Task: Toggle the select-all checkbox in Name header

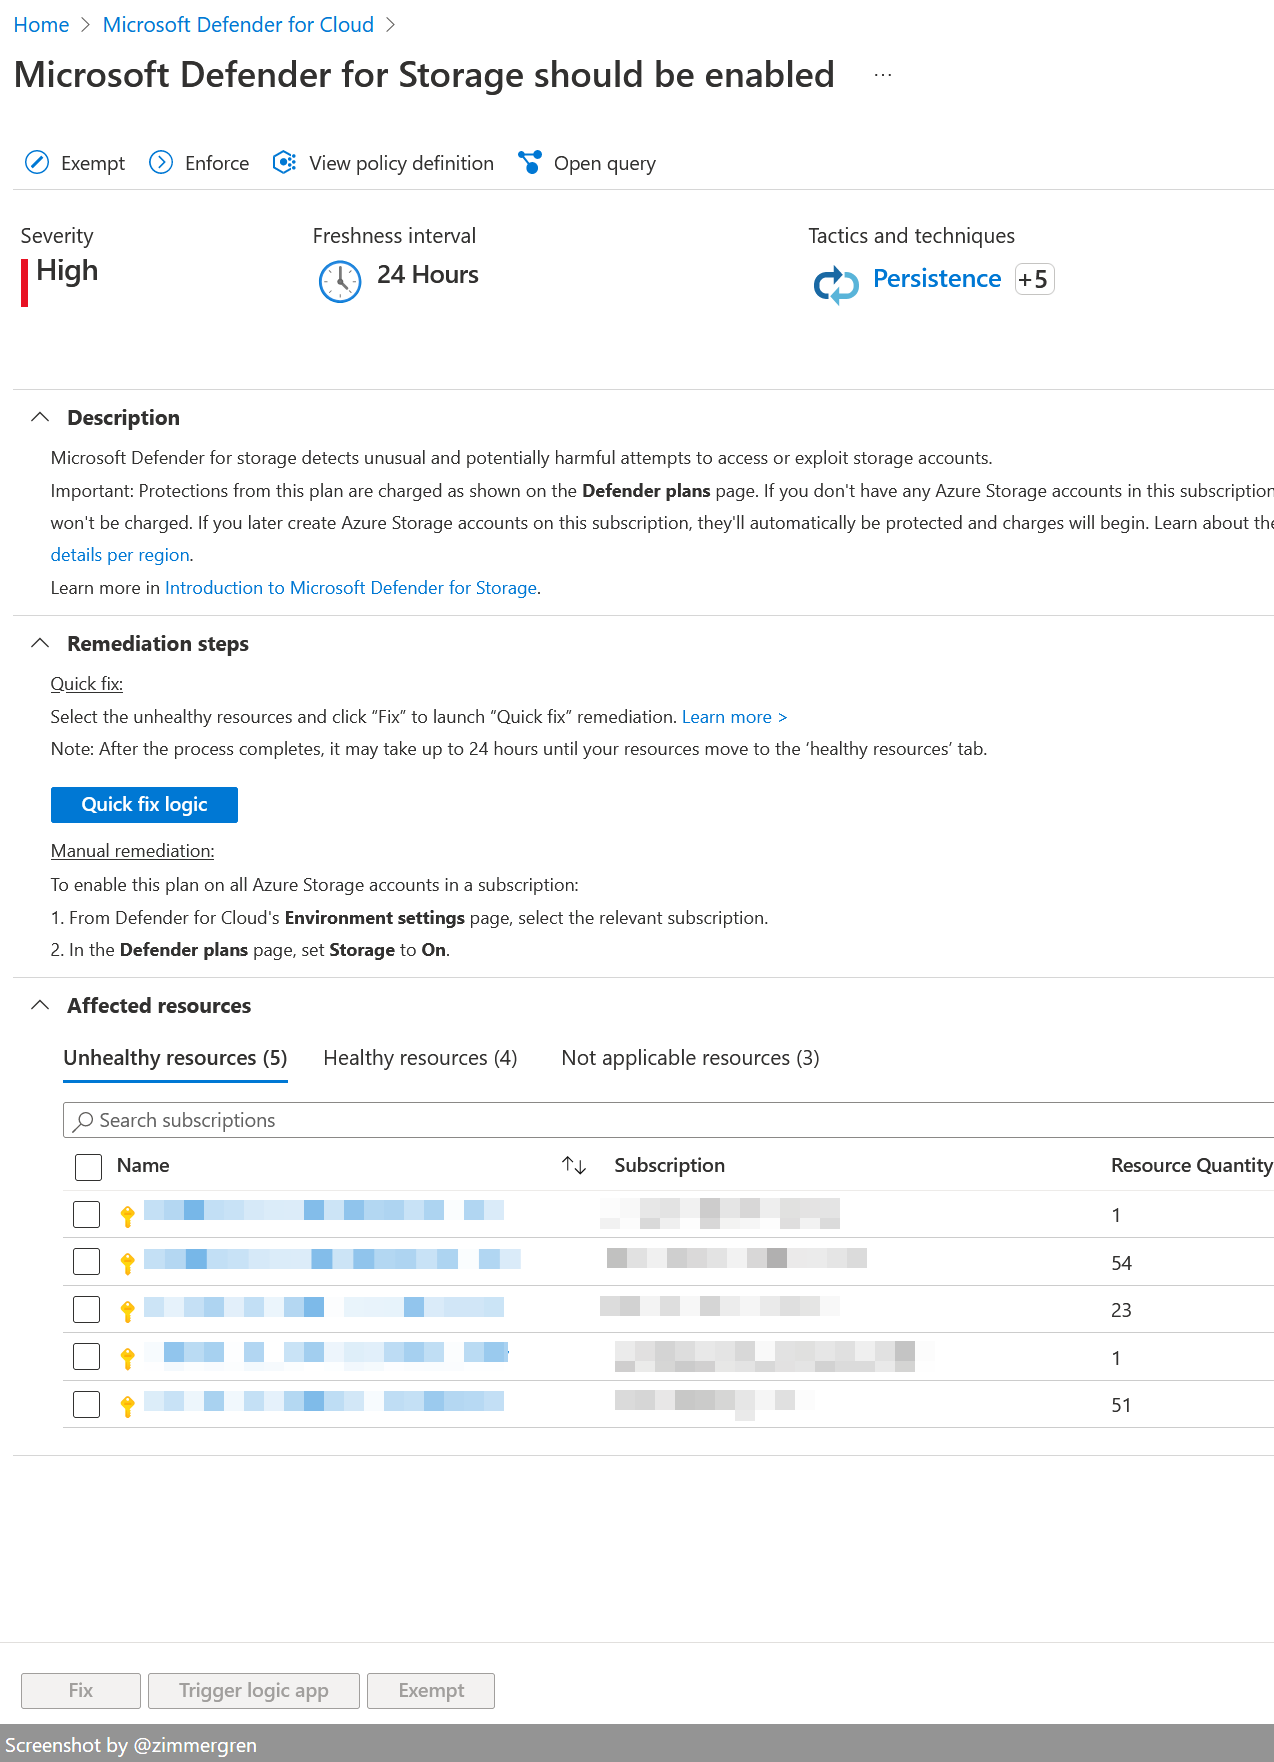Action: [88, 1167]
